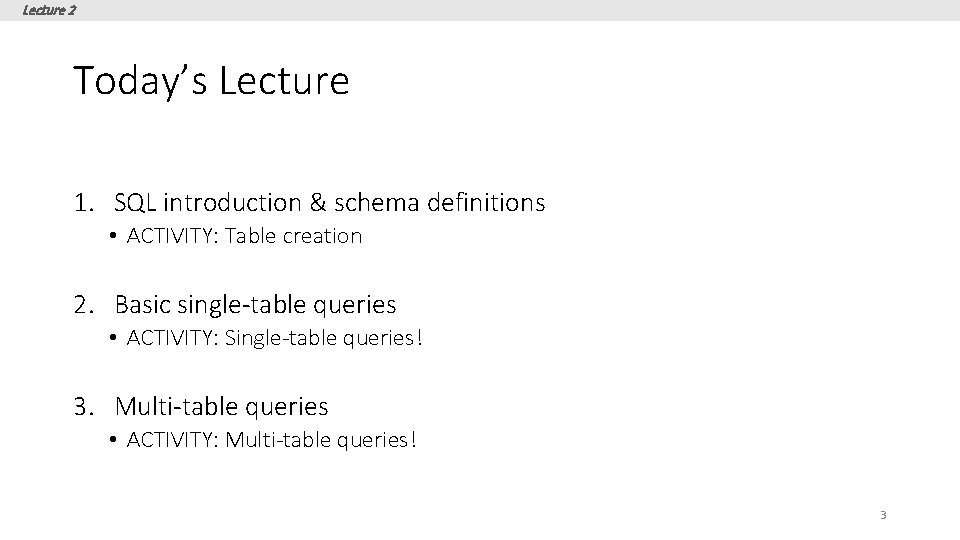This screenshot has width=960, height=540.
Task: Click the "Multi-table queries" numbered heading
Action: (221, 406)
